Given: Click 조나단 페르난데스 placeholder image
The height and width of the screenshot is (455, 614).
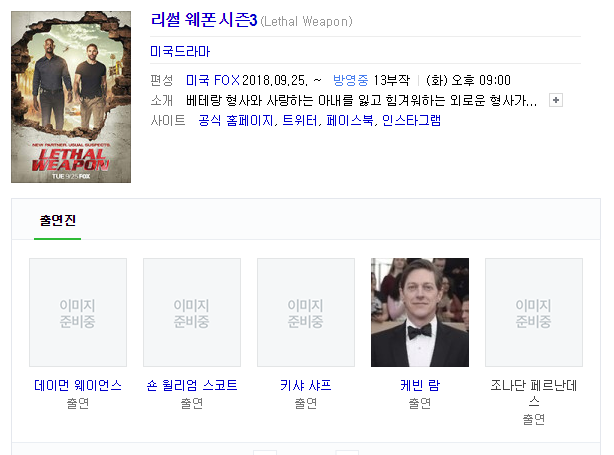Looking at the screenshot, I should click(x=534, y=312).
